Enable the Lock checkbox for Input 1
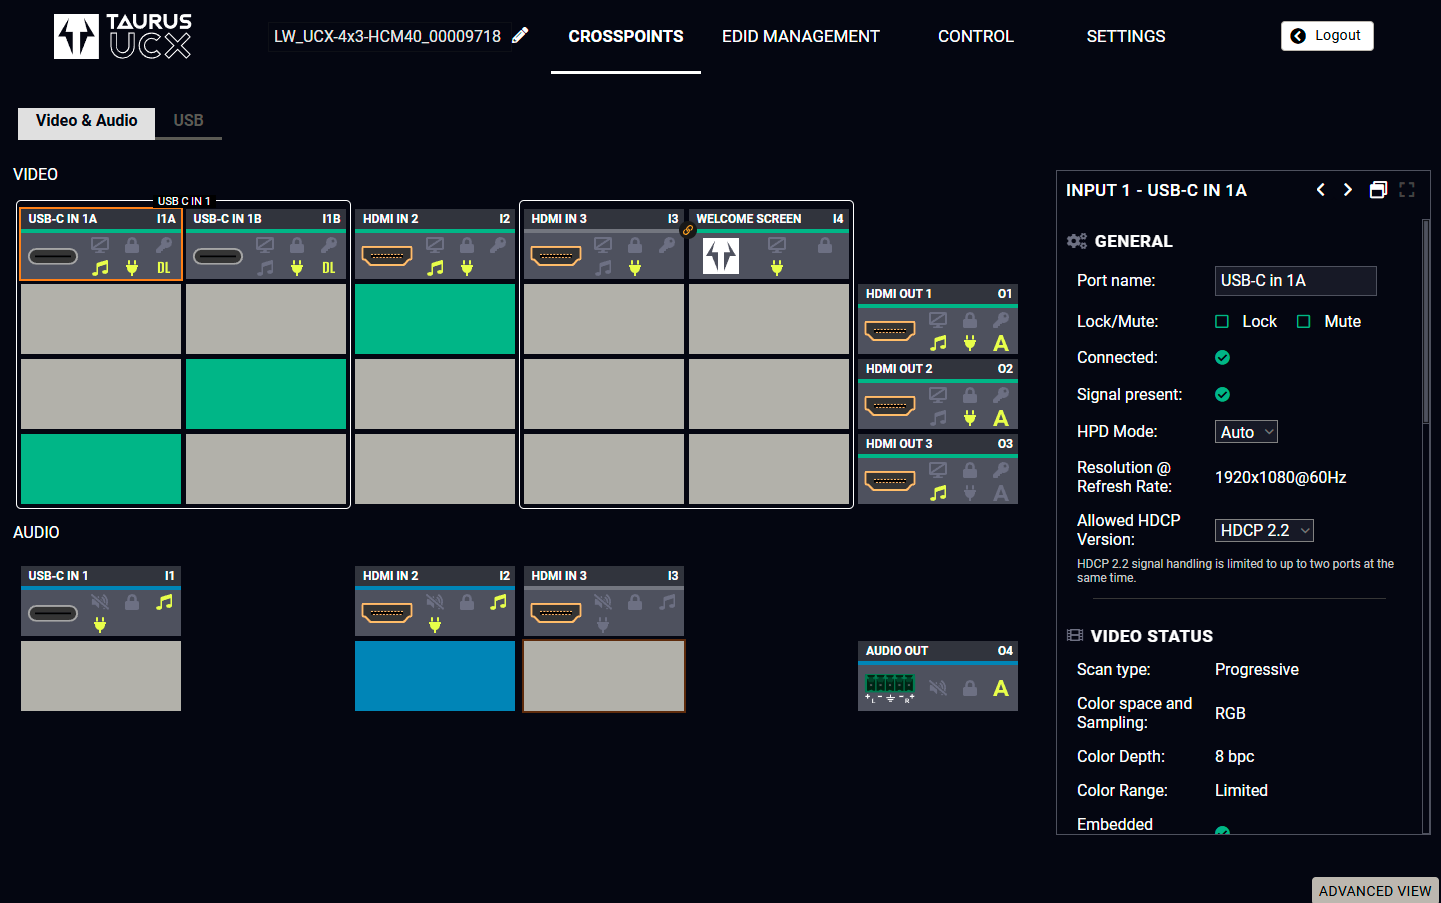1441x903 pixels. 1222,322
